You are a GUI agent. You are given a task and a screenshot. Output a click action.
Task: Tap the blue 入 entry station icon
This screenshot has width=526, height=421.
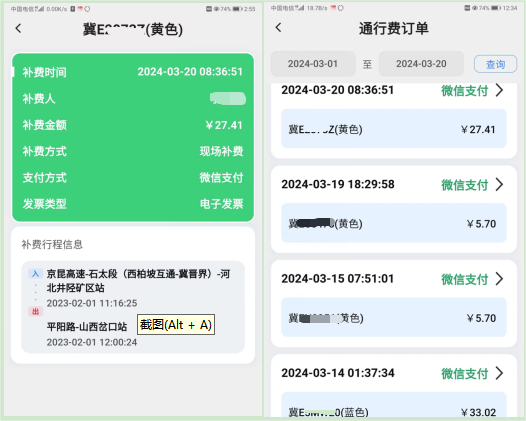pyautogui.click(x=35, y=274)
